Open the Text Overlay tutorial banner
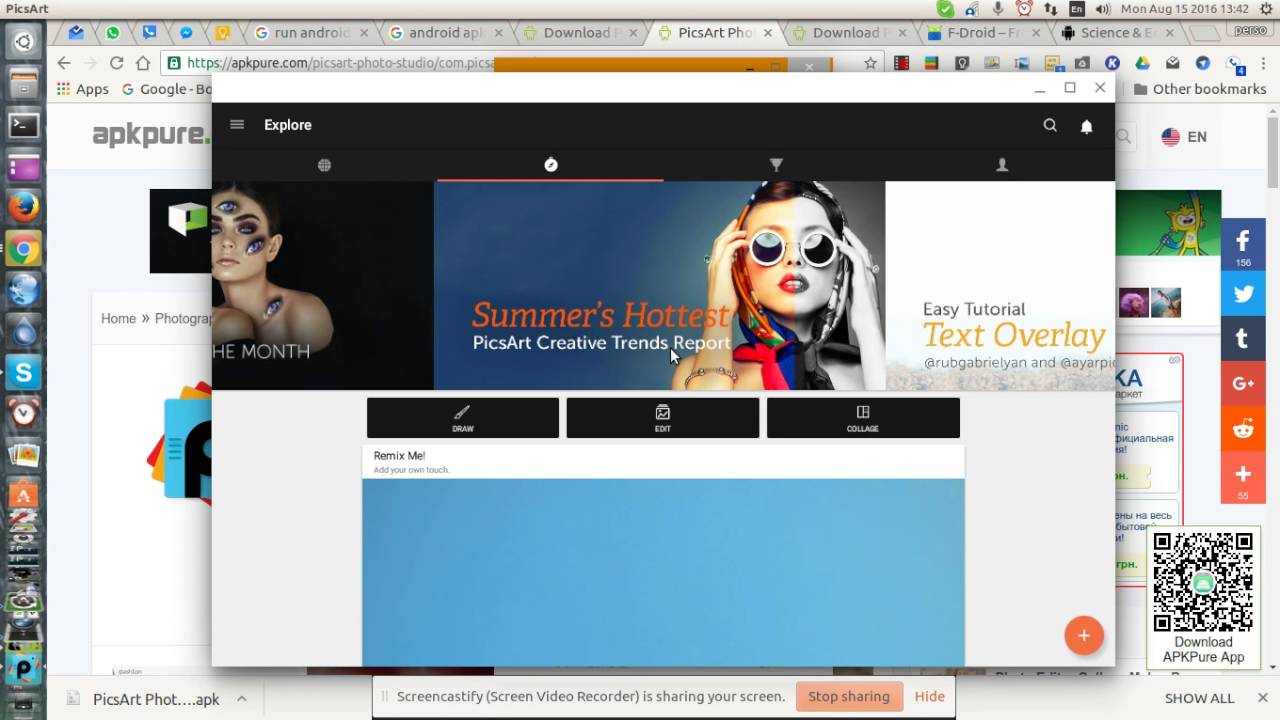The image size is (1280, 720). 1000,286
